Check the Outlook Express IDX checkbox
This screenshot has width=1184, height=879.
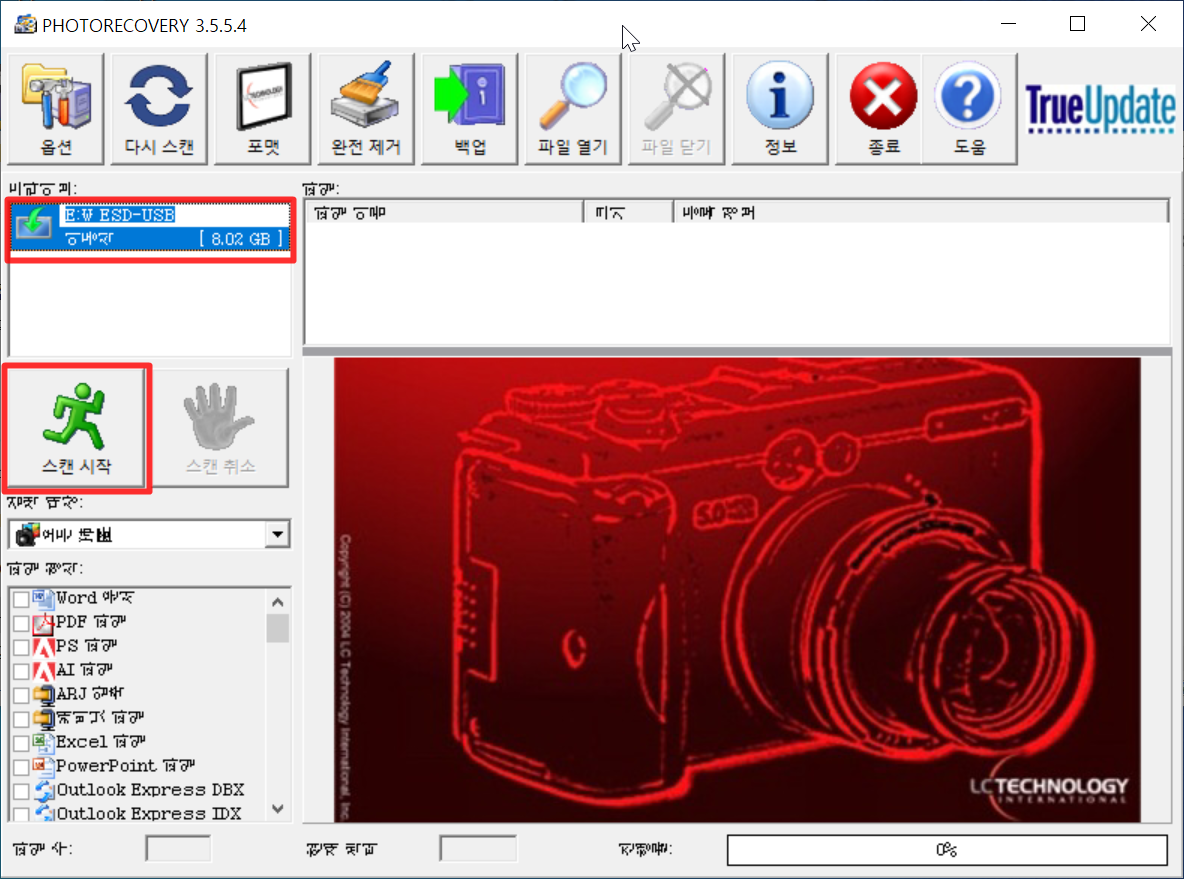(x=21, y=814)
